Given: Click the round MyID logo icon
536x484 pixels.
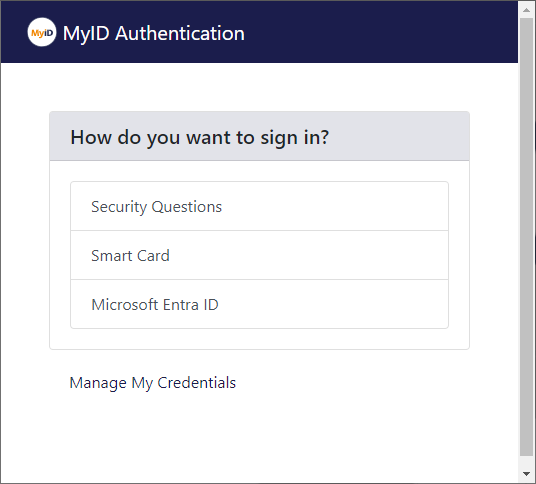Looking at the screenshot, I should coord(42,32).
